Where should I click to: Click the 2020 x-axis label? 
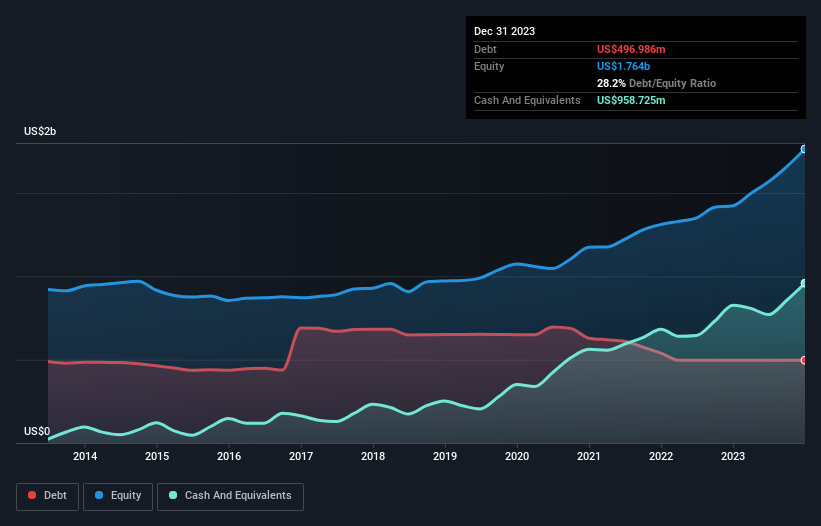517,456
